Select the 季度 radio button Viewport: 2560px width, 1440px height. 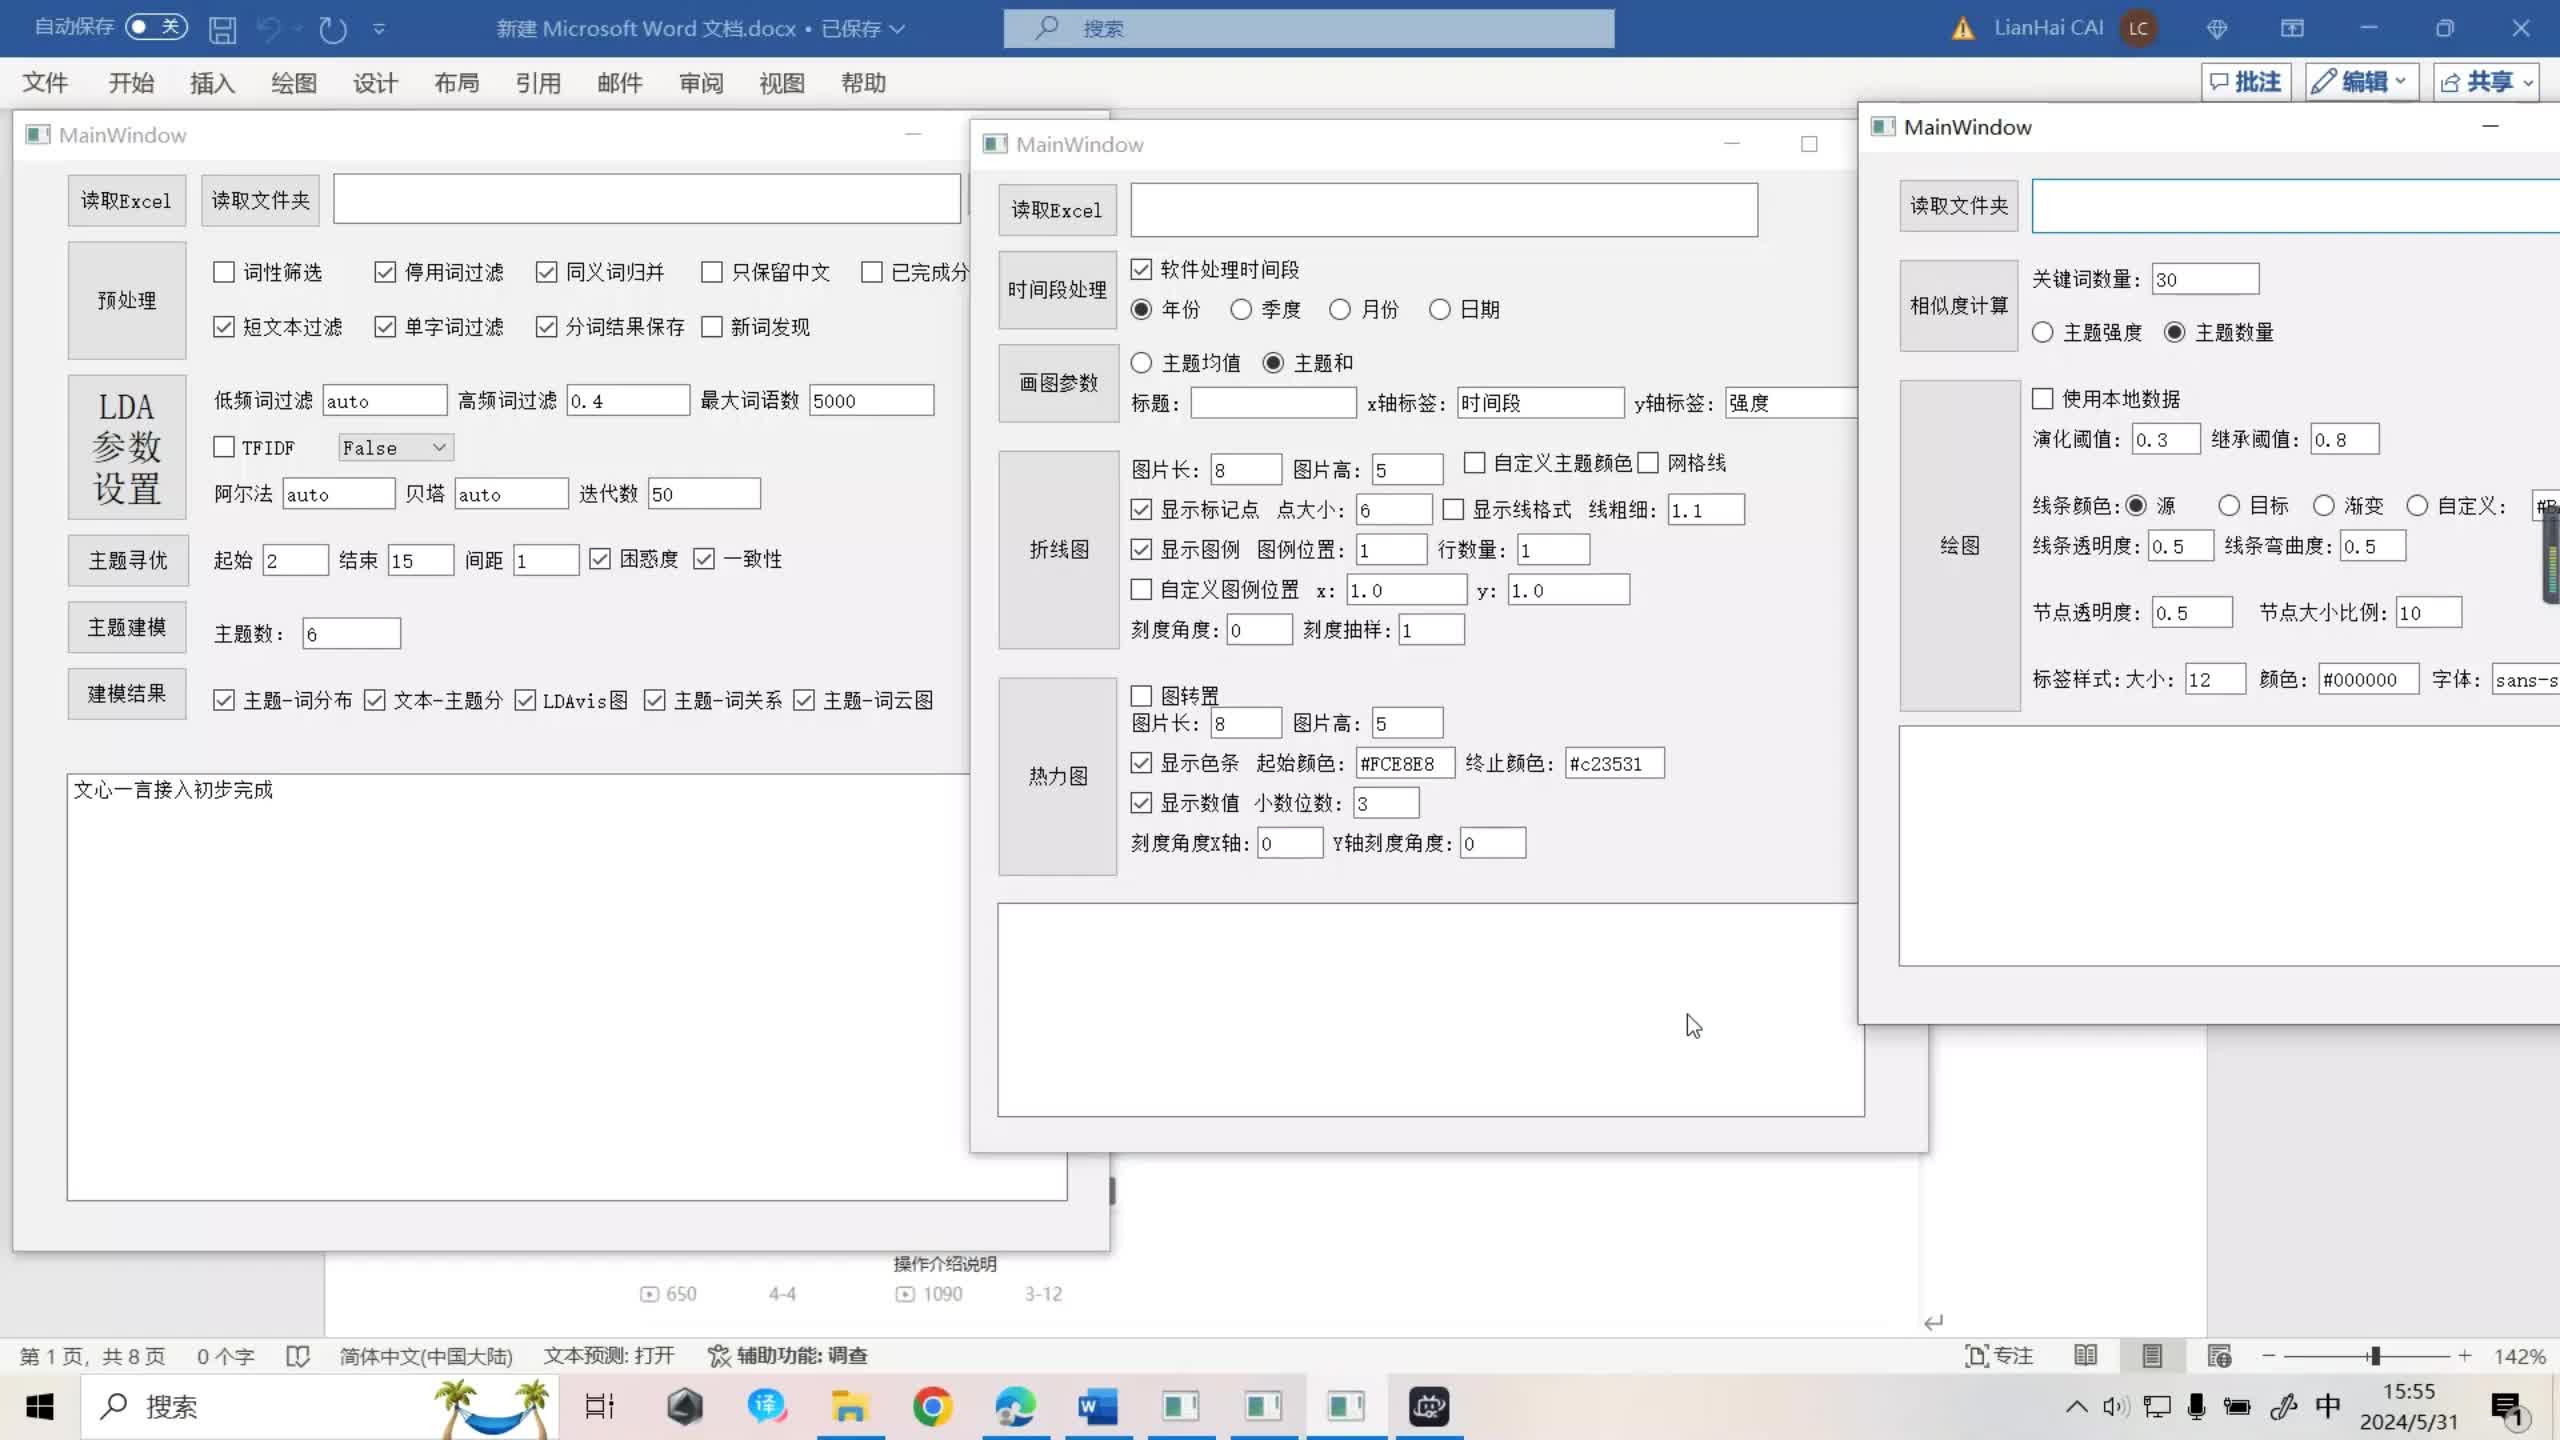pyautogui.click(x=1241, y=310)
